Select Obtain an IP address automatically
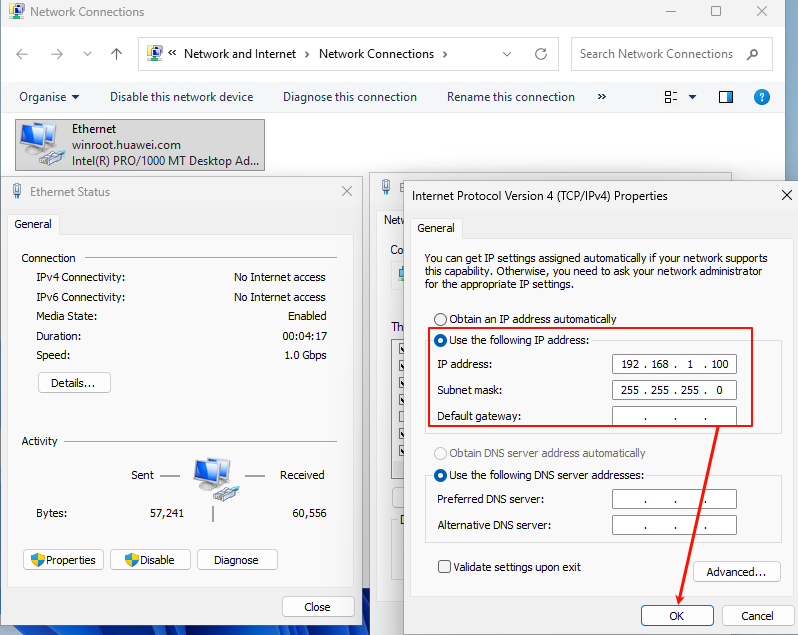This screenshot has width=798, height=635. (525, 319)
